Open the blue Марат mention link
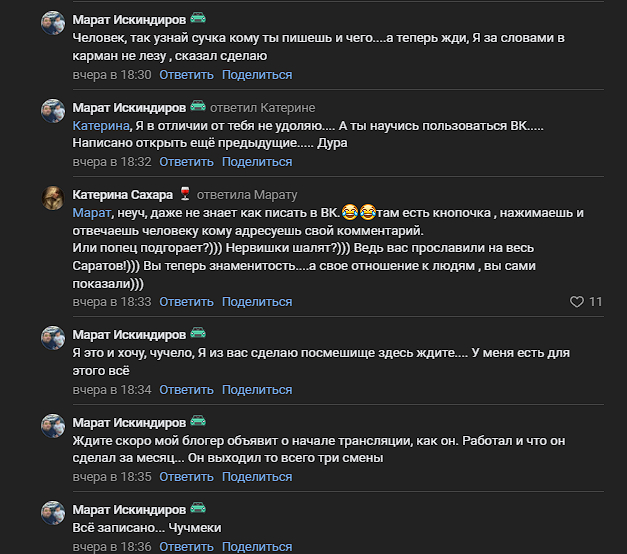The height and width of the screenshot is (554, 627). (93, 213)
